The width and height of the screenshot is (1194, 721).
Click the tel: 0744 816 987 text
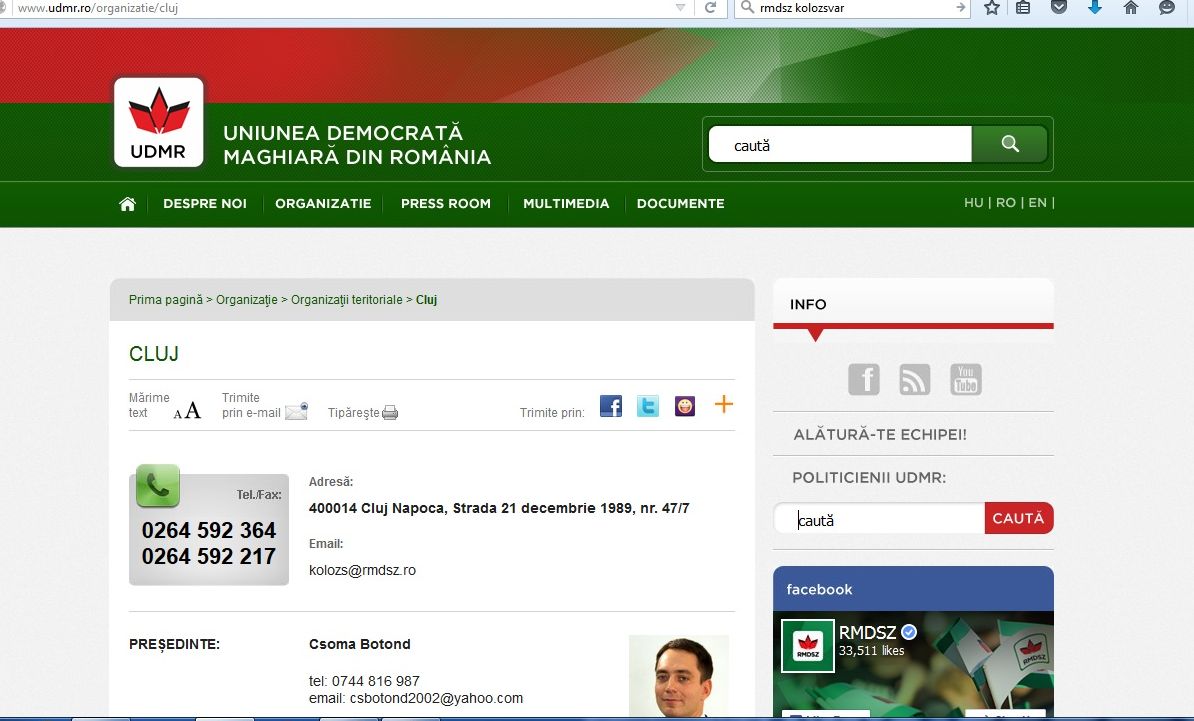point(364,681)
